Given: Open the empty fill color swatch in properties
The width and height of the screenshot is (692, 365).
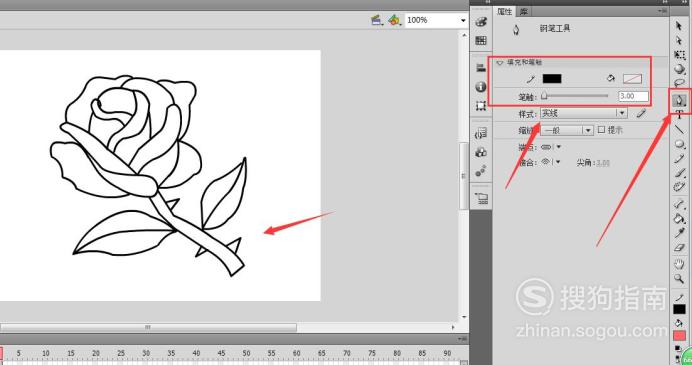Looking at the screenshot, I should click(x=632, y=79).
